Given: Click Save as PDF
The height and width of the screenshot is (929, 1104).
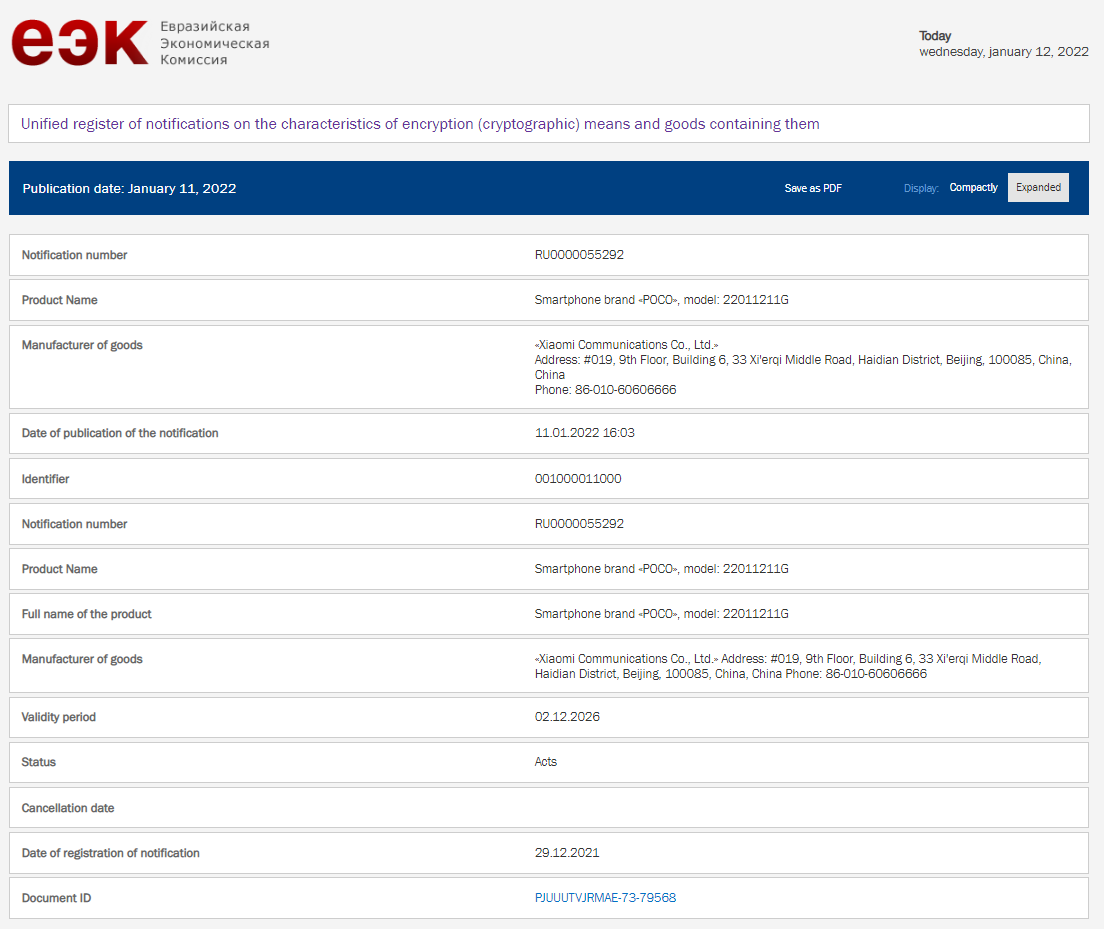Looking at the screenshot, I should [x=813, y=188].
